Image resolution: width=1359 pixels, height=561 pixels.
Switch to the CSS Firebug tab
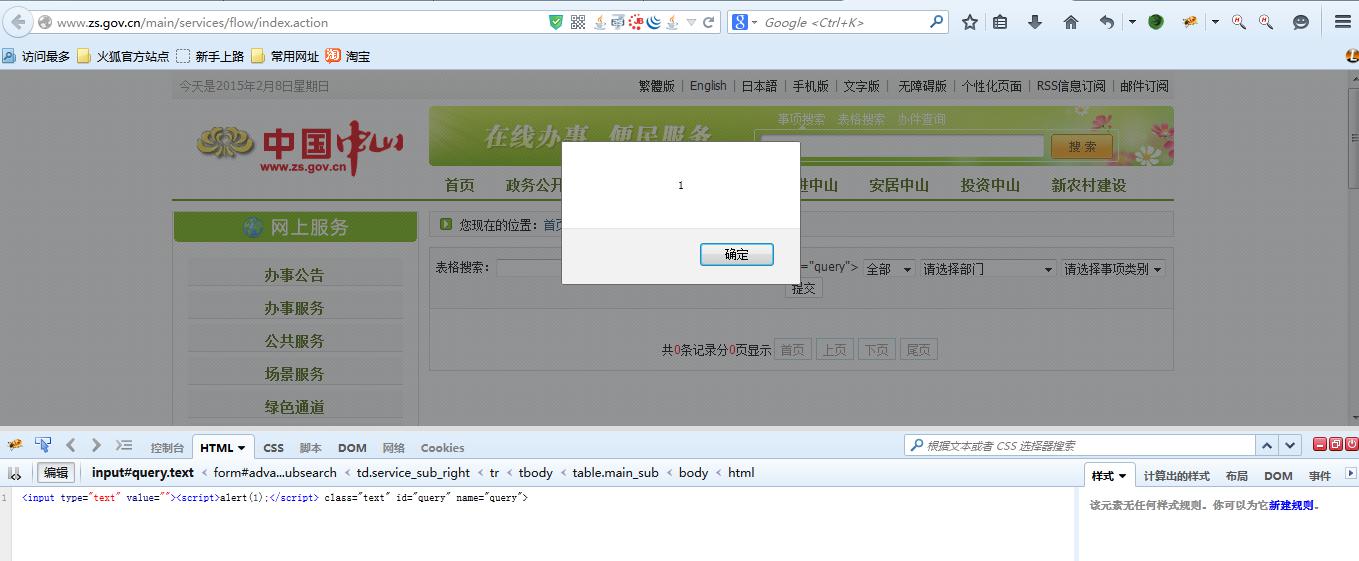click(x=273, y=448)
